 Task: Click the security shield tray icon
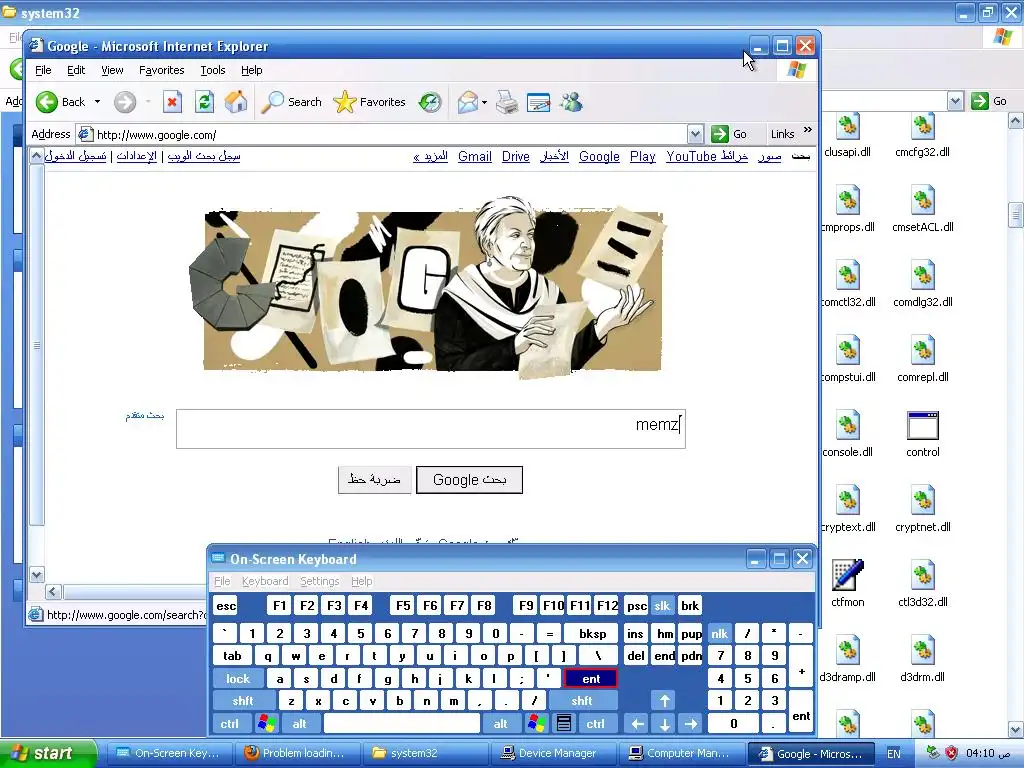(952, 753)
